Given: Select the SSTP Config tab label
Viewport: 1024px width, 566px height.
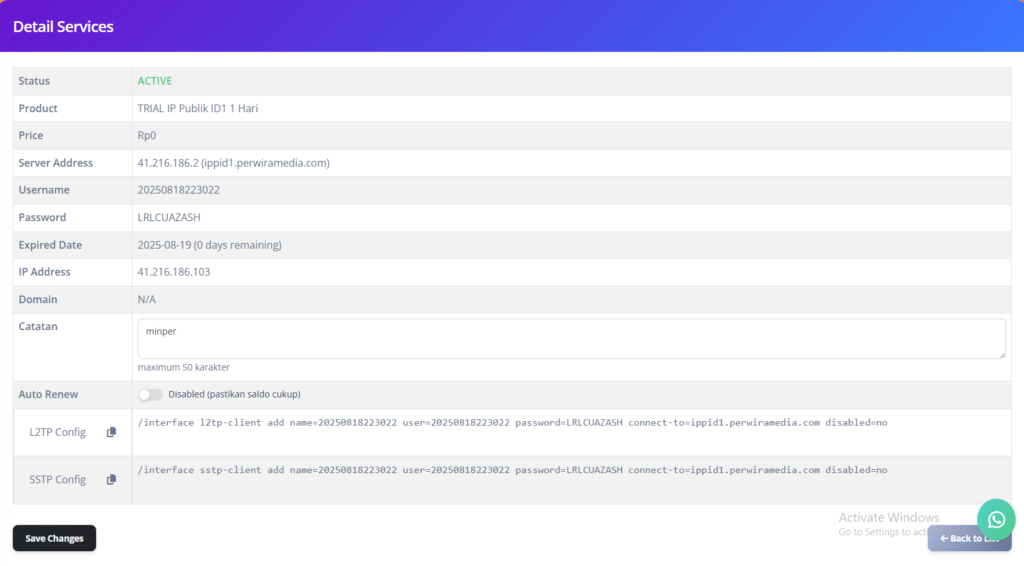Looking at the screenshot, I should pyautogui.click(x=58, y=480).
